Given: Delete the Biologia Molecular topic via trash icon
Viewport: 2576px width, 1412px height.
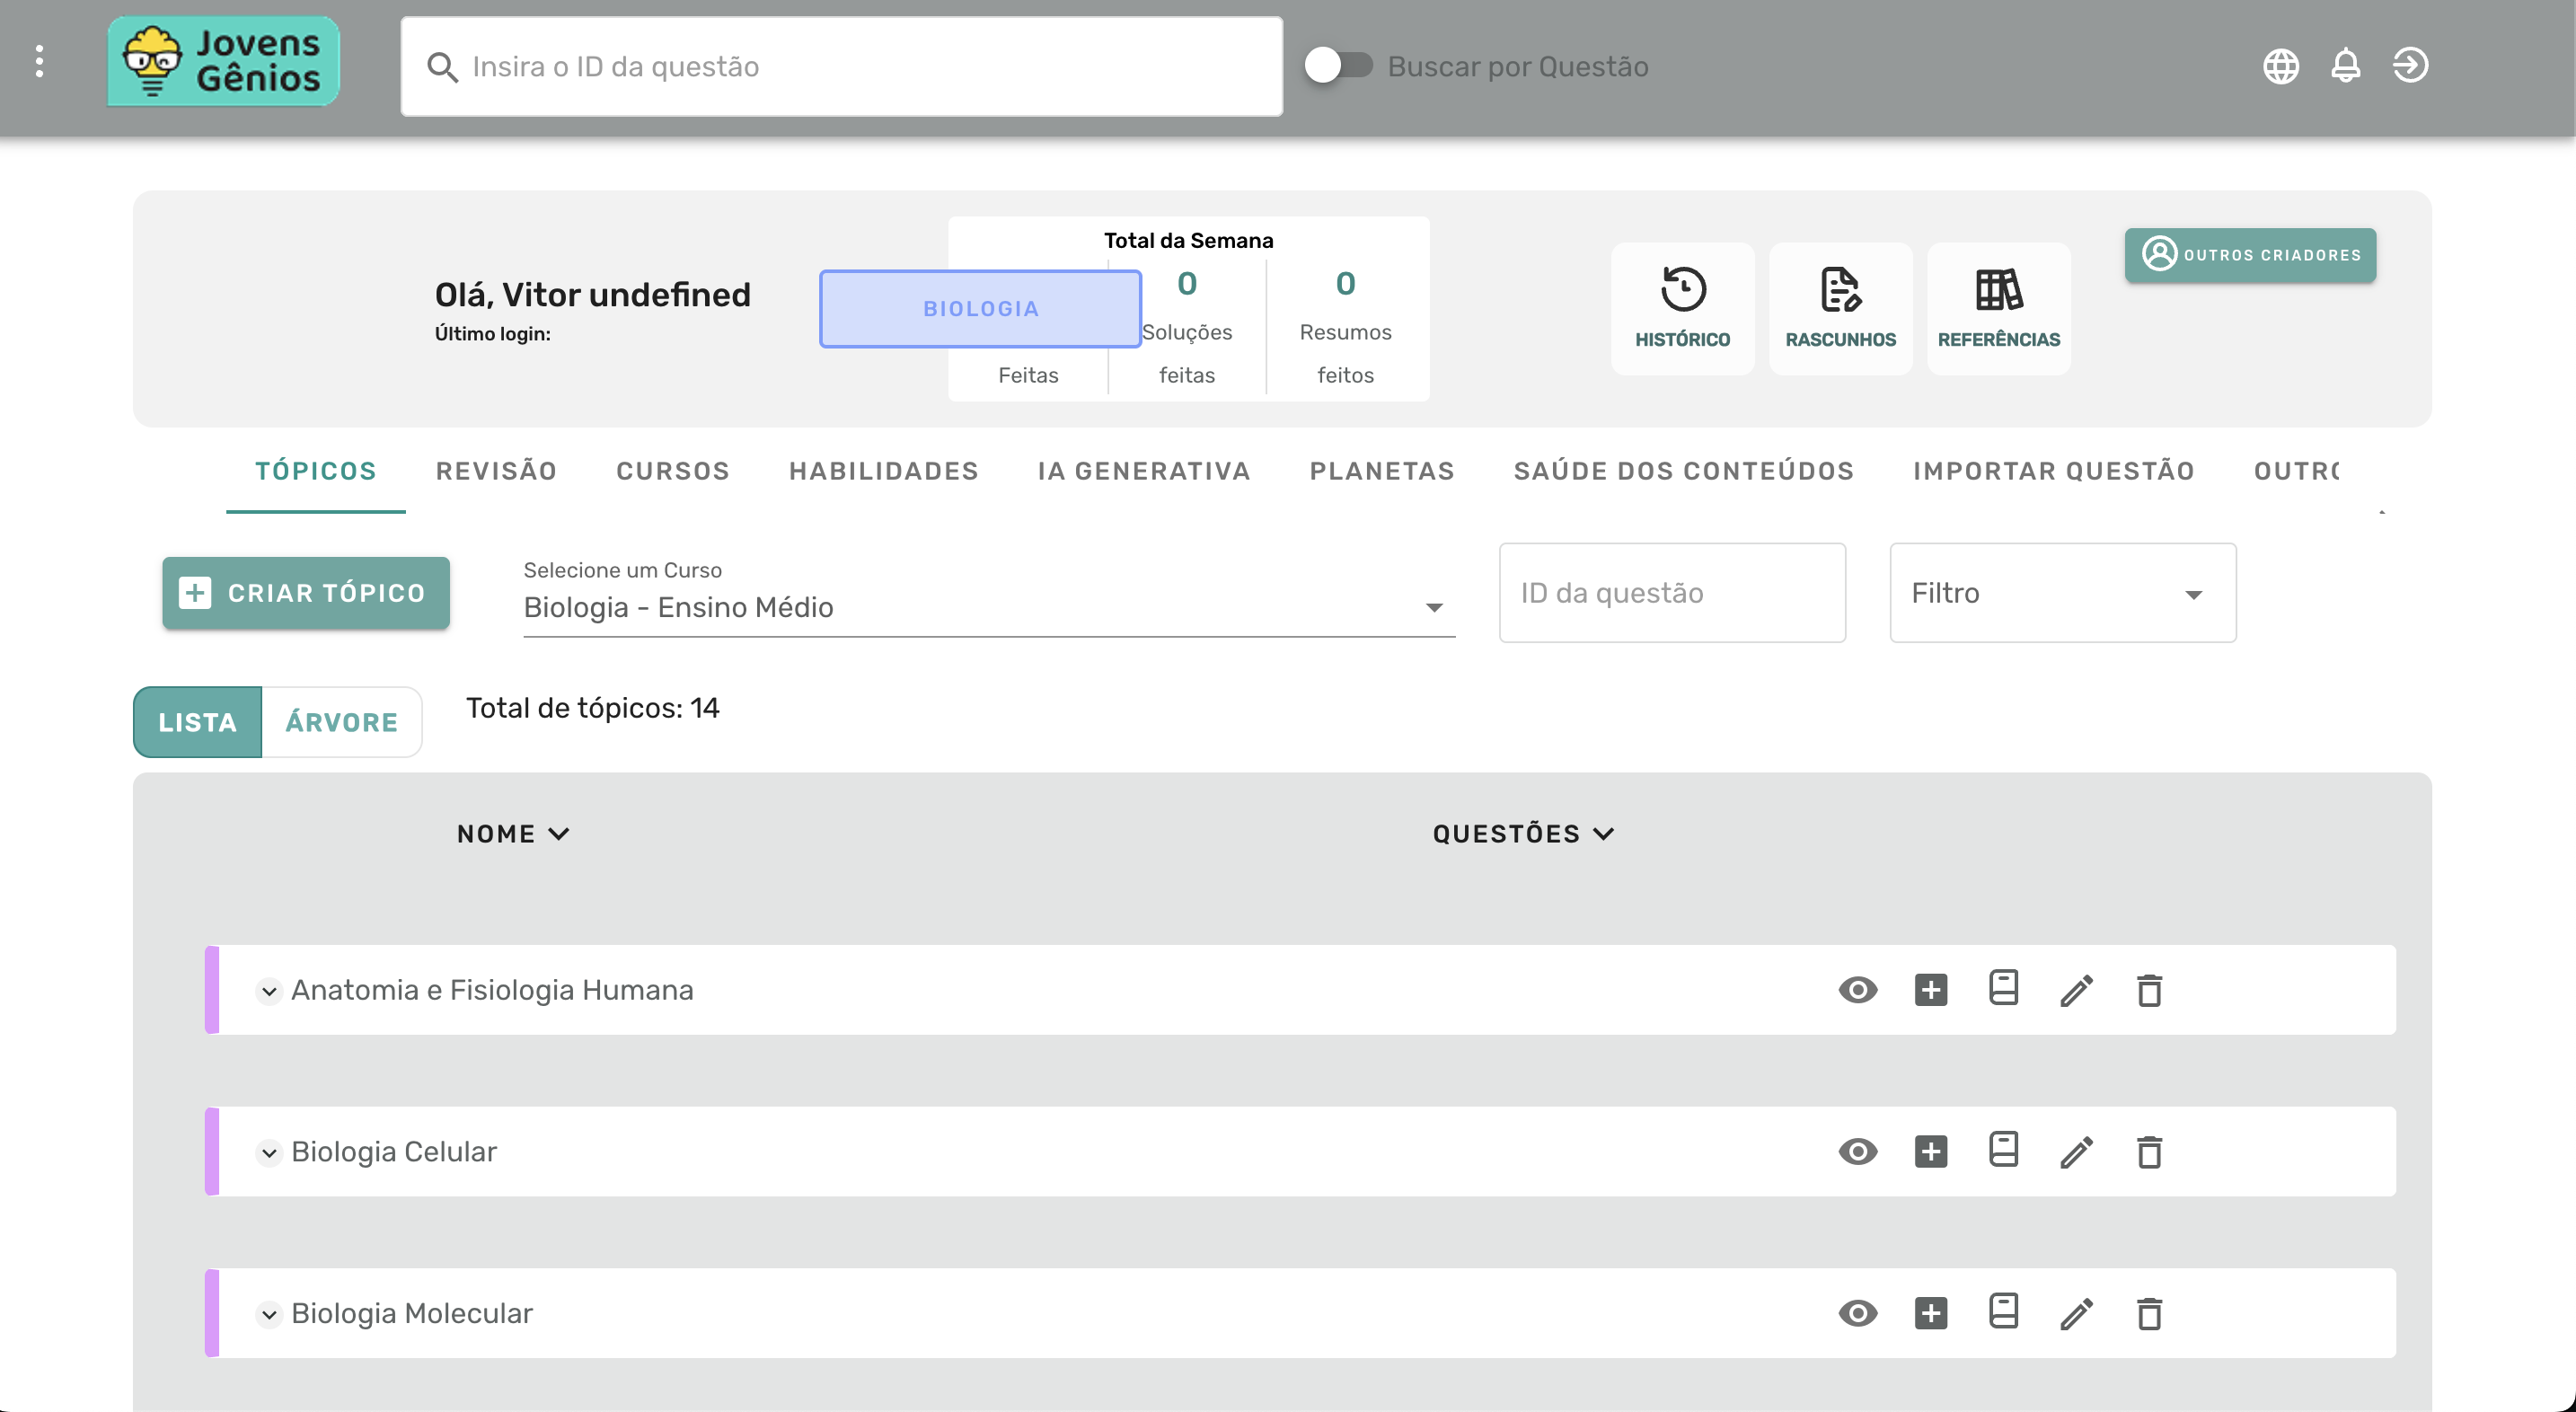Looking at the screenshot, I should coord(2151,1313).
